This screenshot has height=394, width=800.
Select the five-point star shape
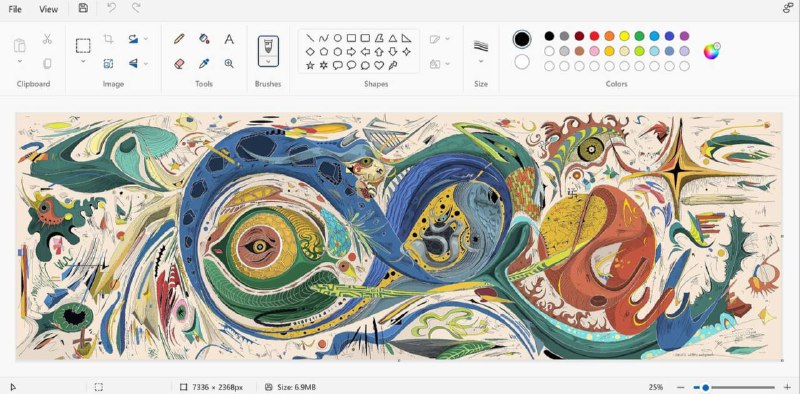pos(310,65)
